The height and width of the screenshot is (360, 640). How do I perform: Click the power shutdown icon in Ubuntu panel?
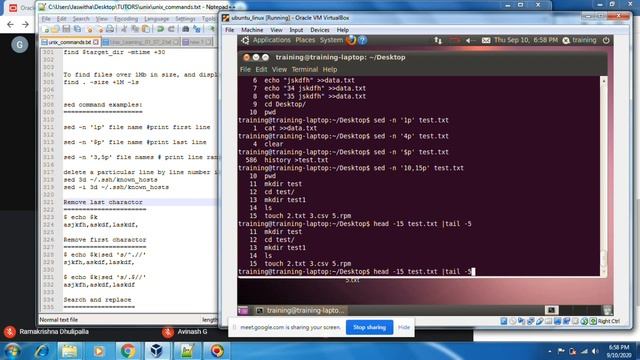coord(606,40)
